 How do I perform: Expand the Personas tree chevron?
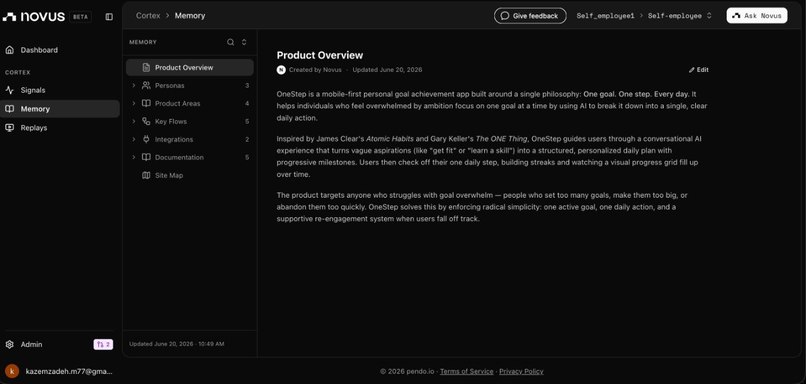pyautogui.click(x=134, y=85)
